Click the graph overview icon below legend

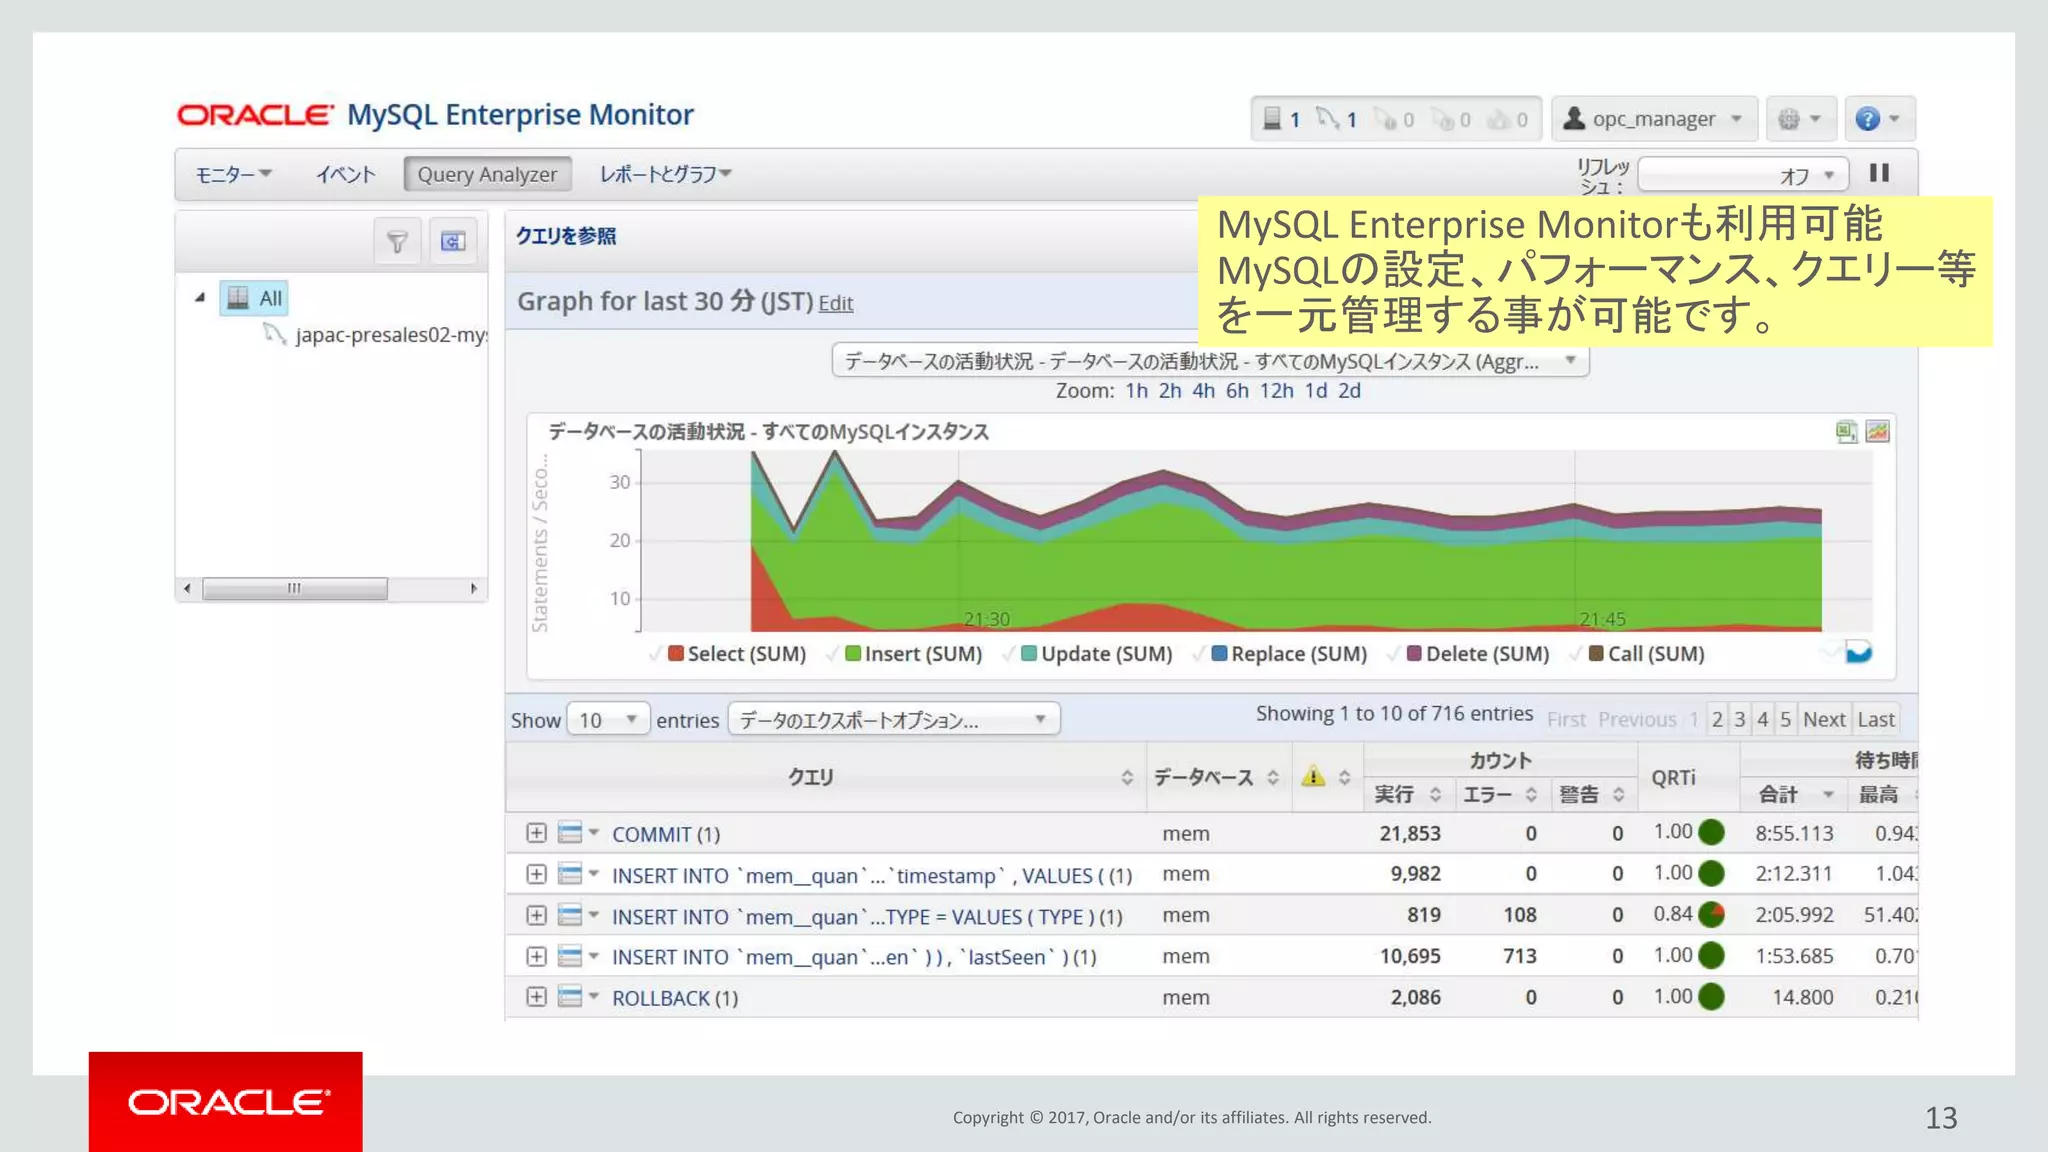pos(1858,653)
